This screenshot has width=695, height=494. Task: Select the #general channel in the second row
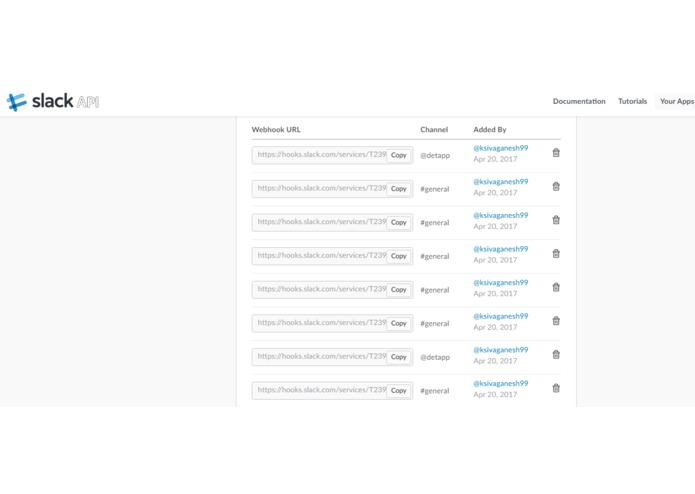[434, 190]
